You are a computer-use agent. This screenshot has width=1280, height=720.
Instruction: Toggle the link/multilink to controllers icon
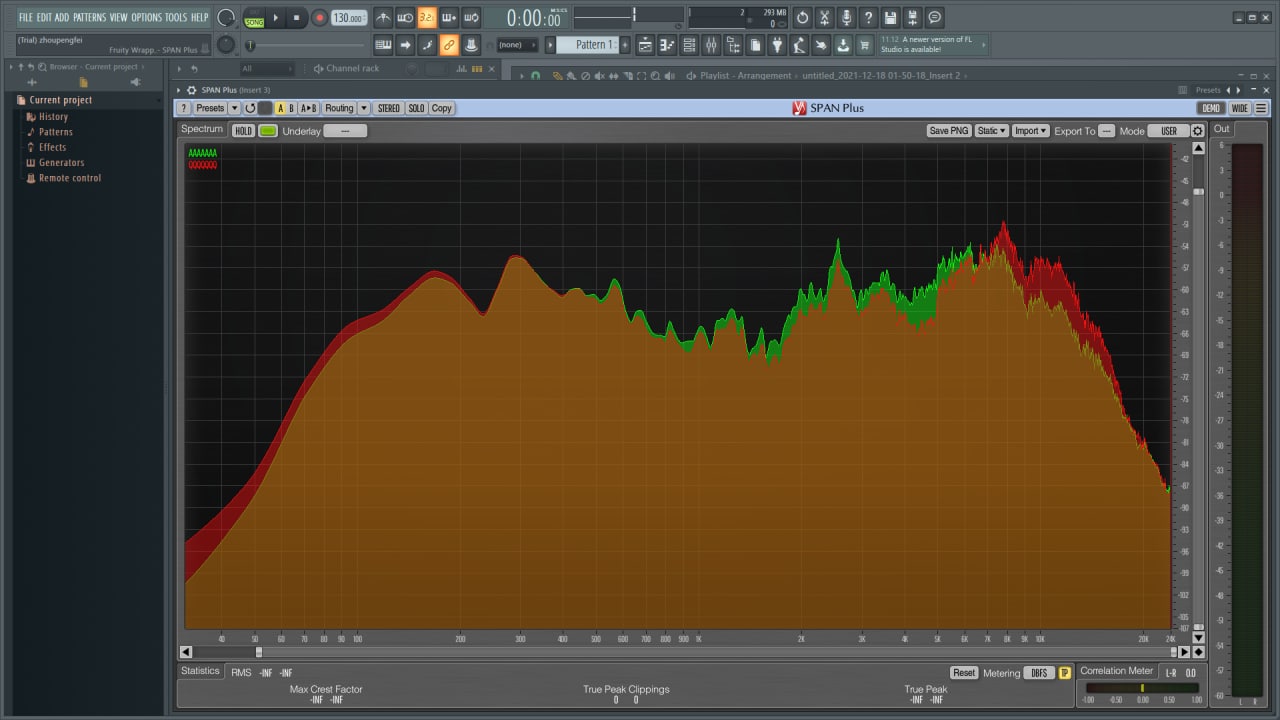coord(449,45)
